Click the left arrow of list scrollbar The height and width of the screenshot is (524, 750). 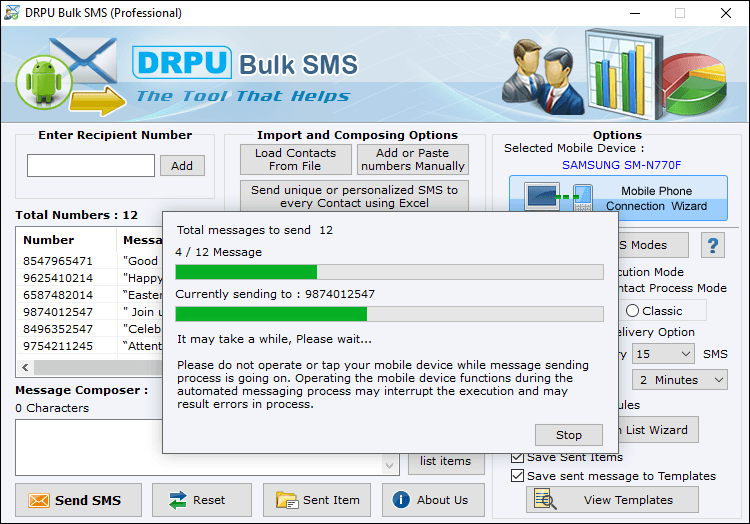coord(25,367)
